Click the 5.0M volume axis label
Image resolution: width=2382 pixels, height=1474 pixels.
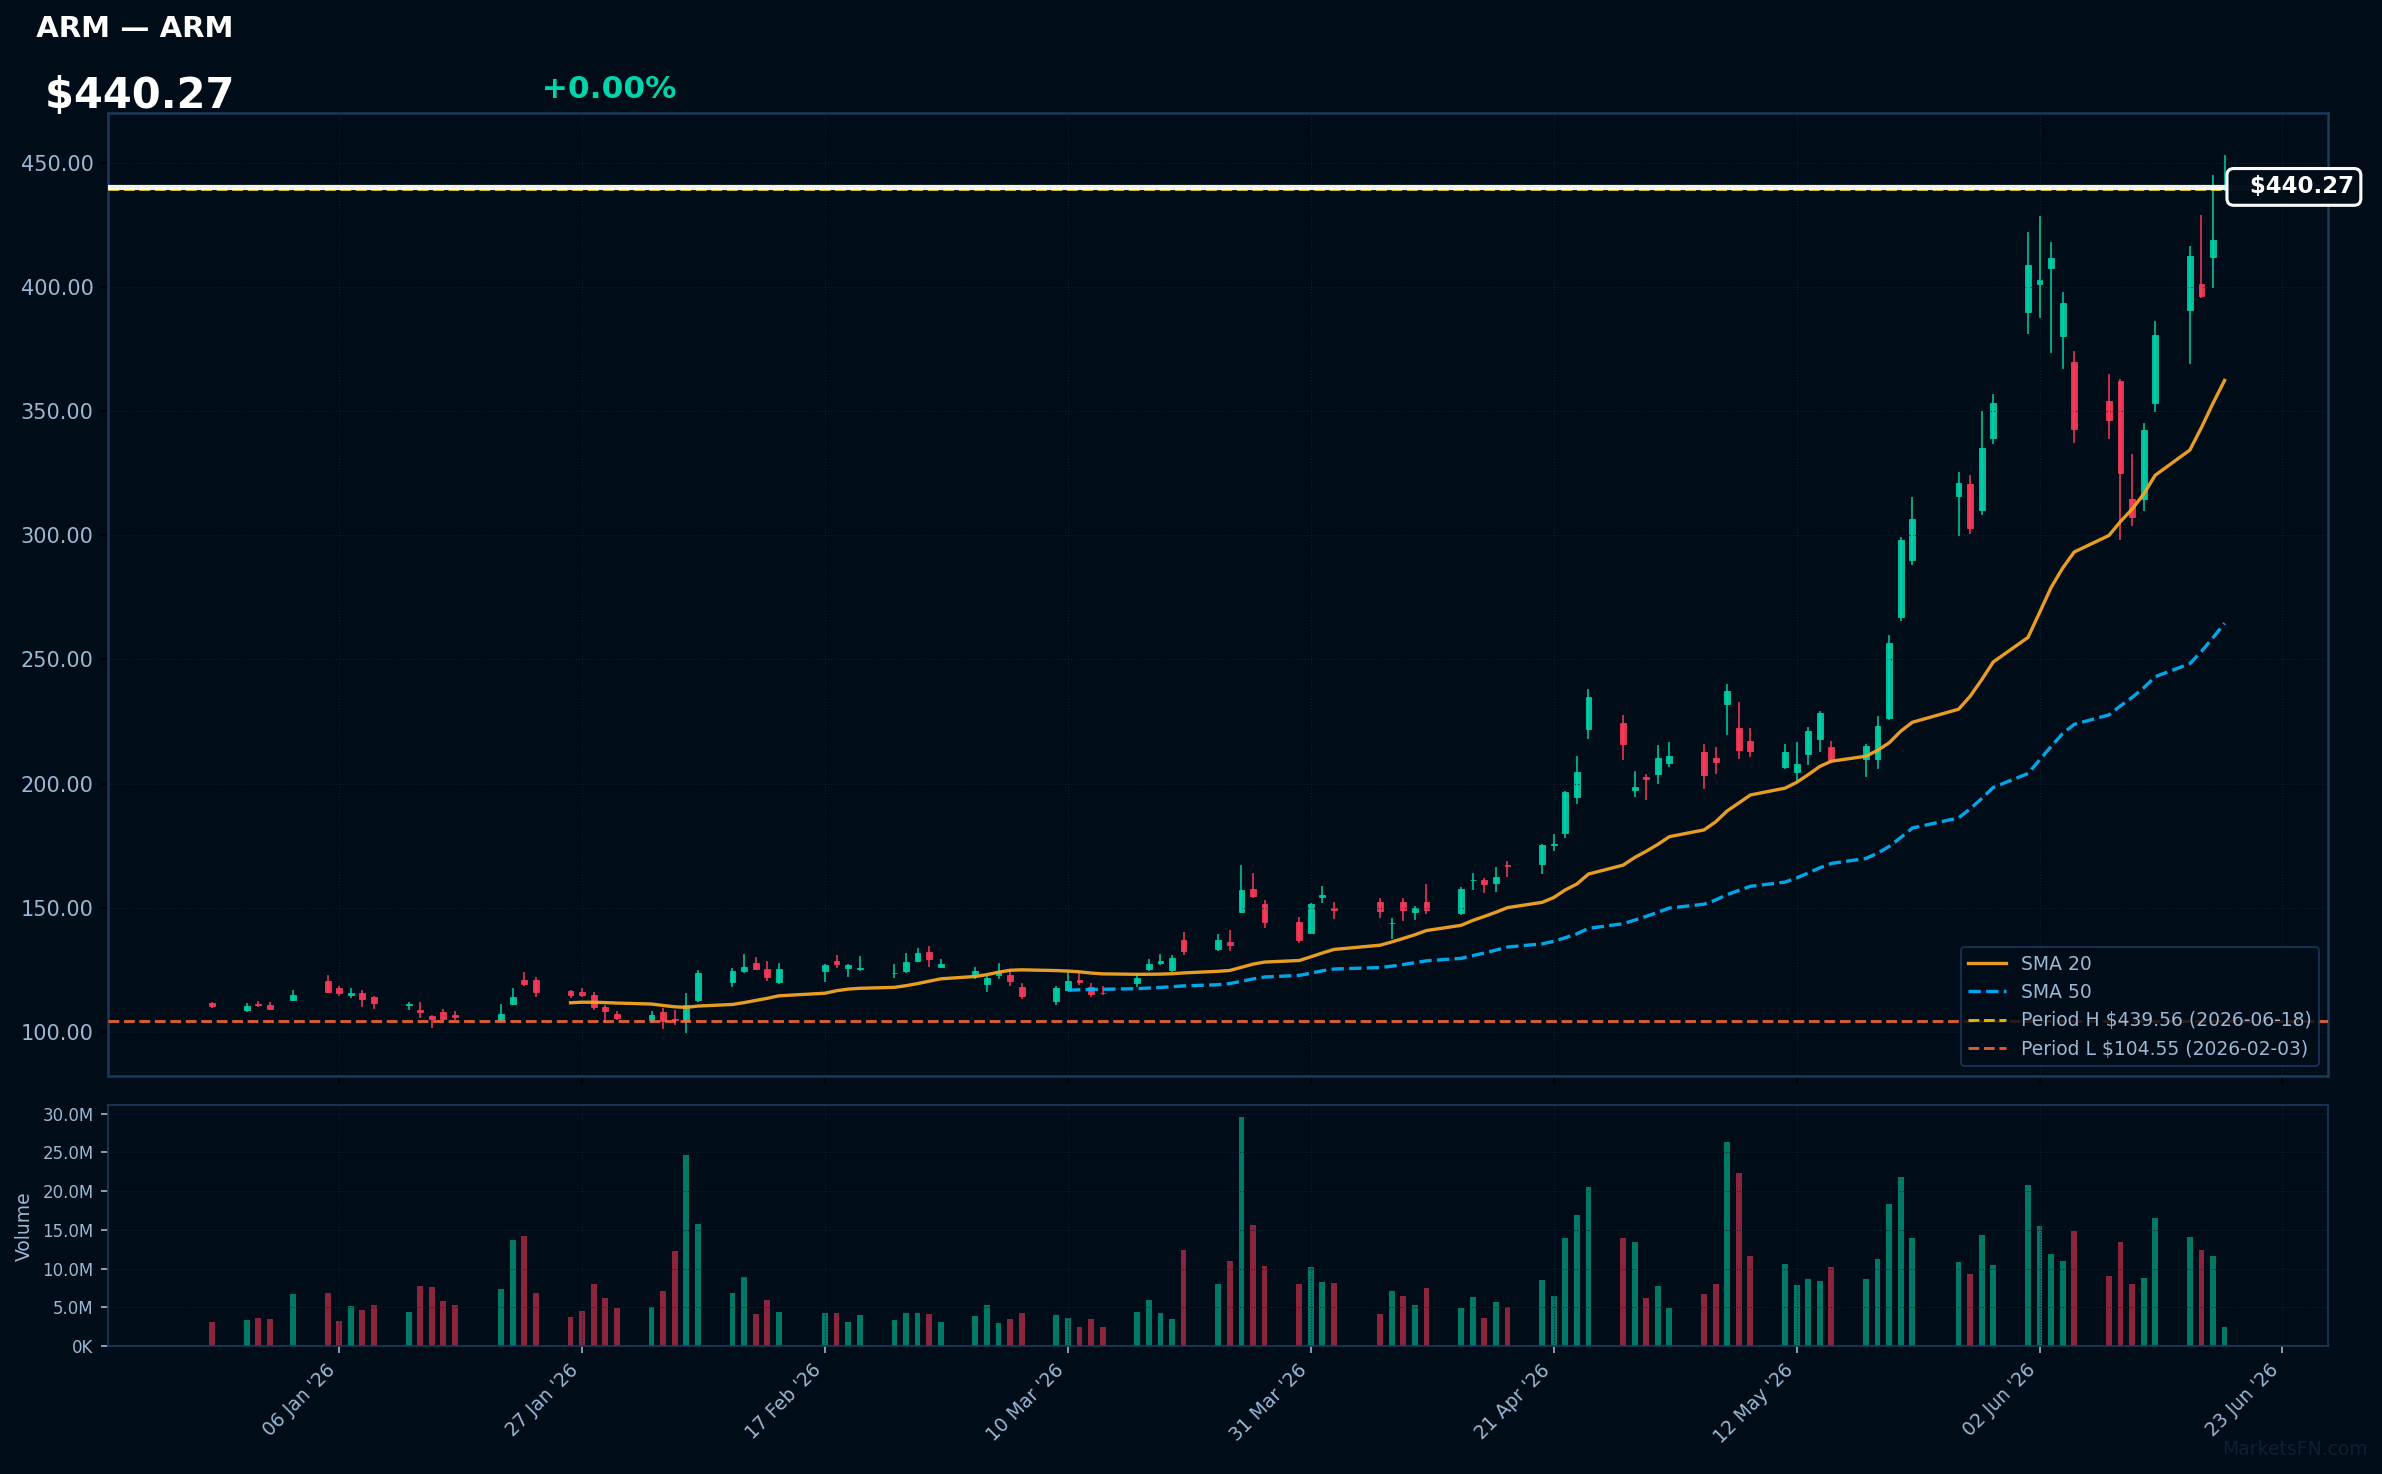point(73,1308)
